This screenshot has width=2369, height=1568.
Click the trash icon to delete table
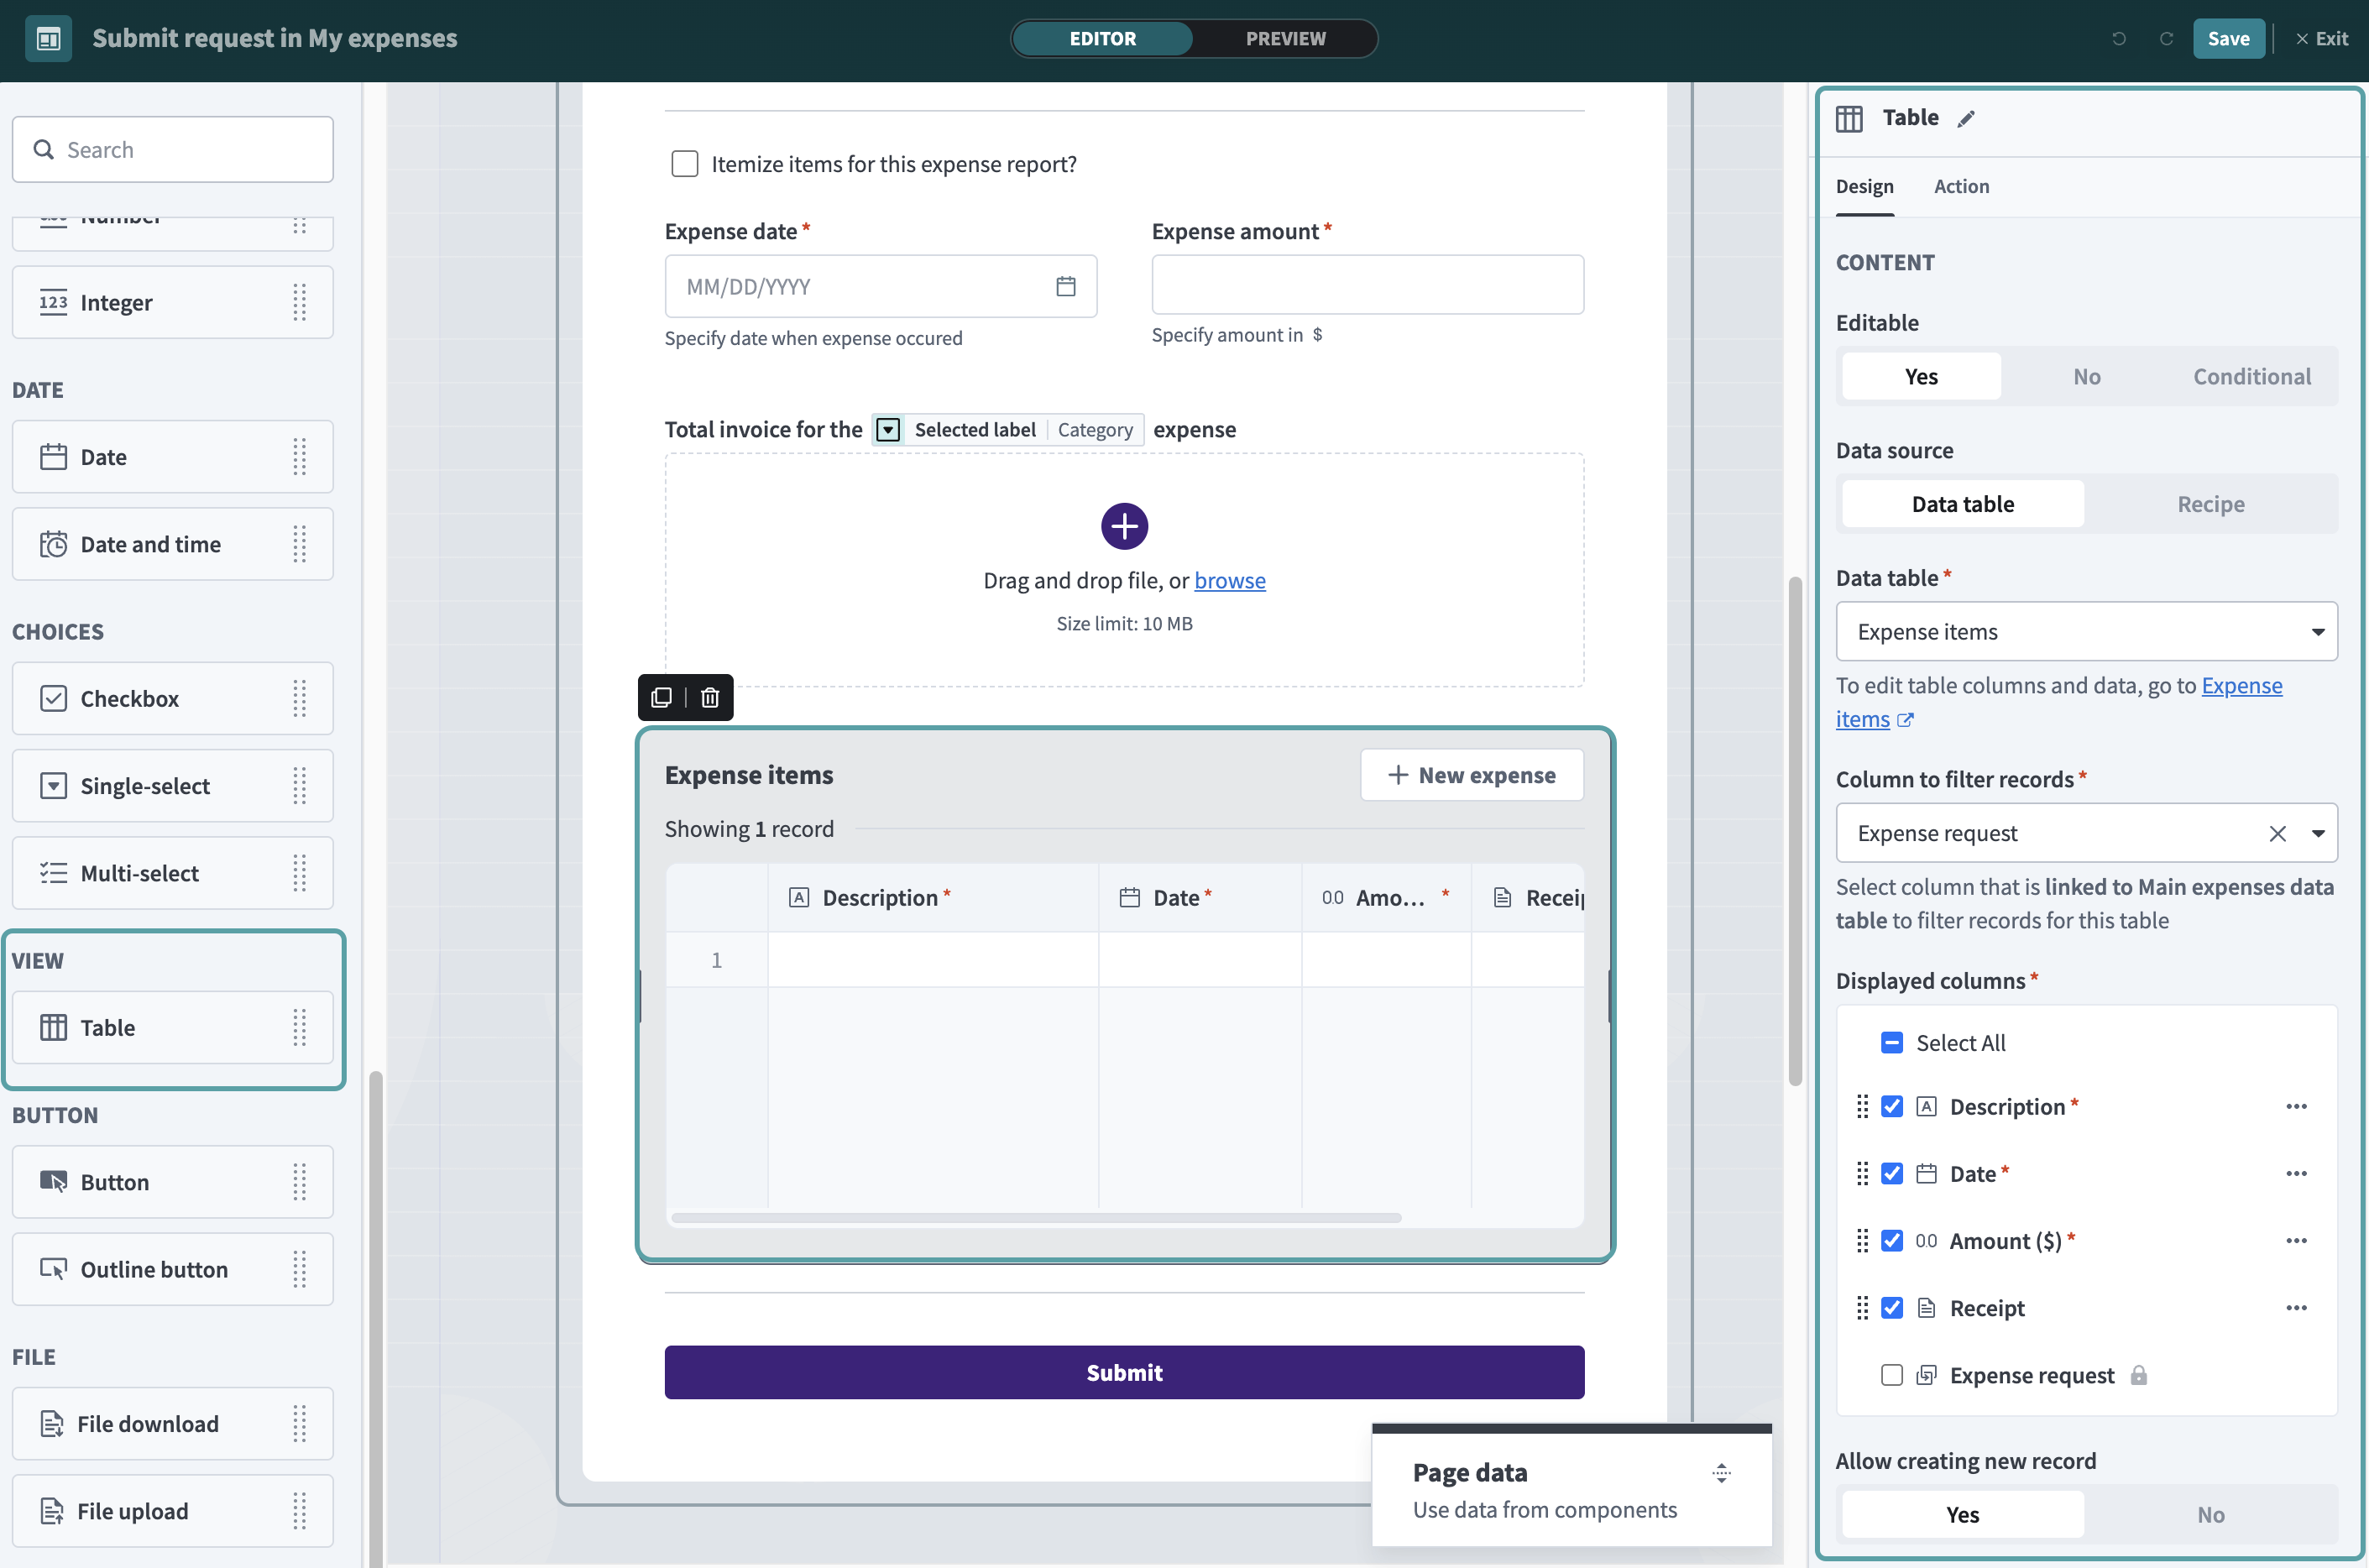click(710, 697)
